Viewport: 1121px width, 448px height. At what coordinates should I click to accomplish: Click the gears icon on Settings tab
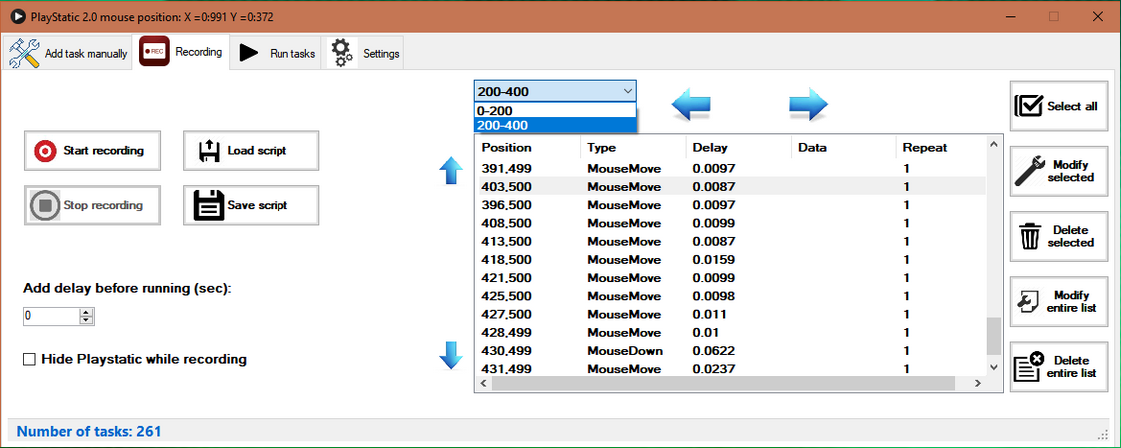coord(342,53)
